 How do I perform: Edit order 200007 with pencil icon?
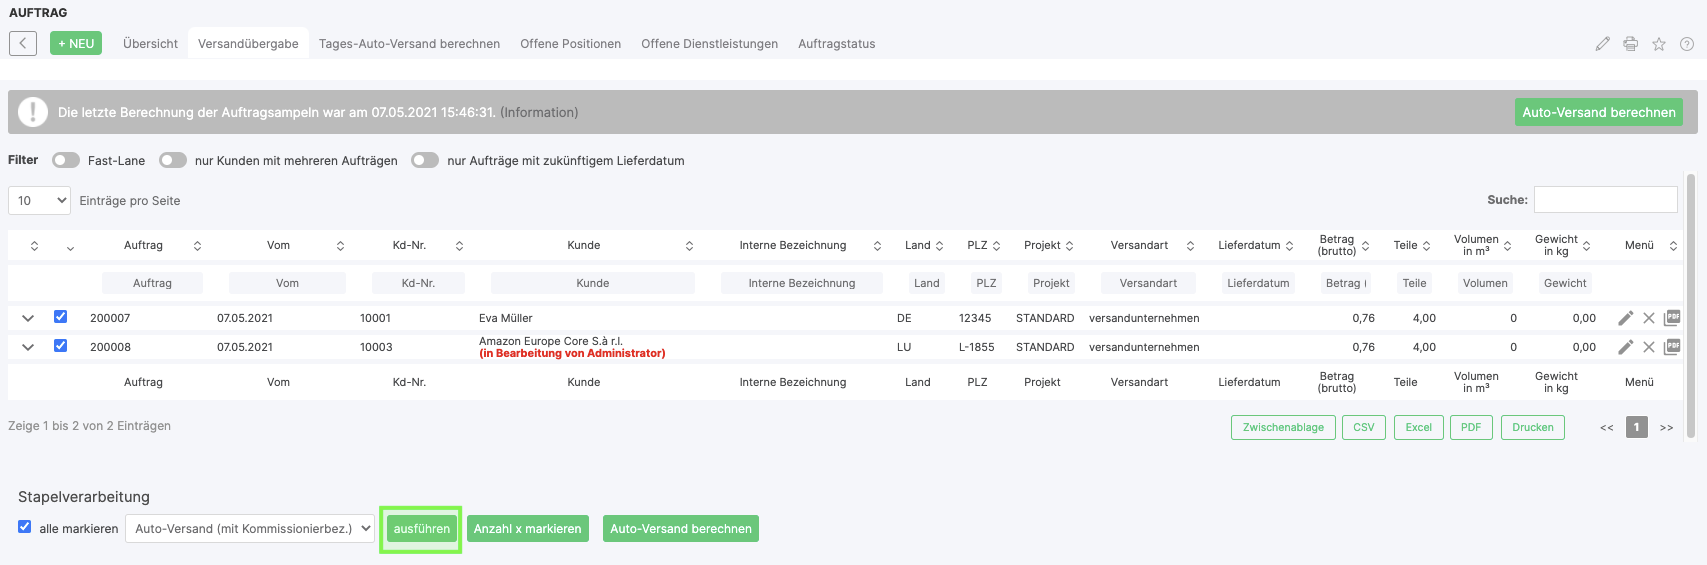[1625, 318]
